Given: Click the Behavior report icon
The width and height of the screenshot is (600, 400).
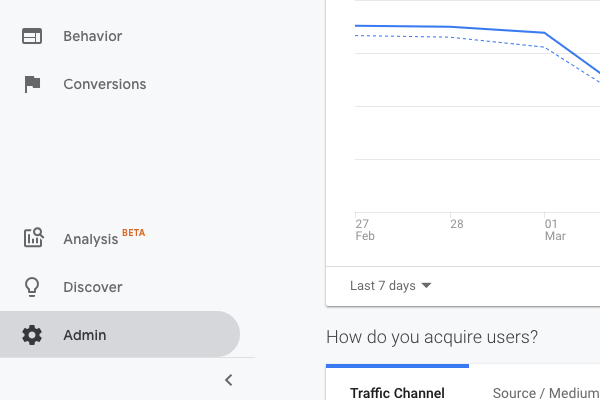Looking at the screenshot, I should click(x=32, y=36).
